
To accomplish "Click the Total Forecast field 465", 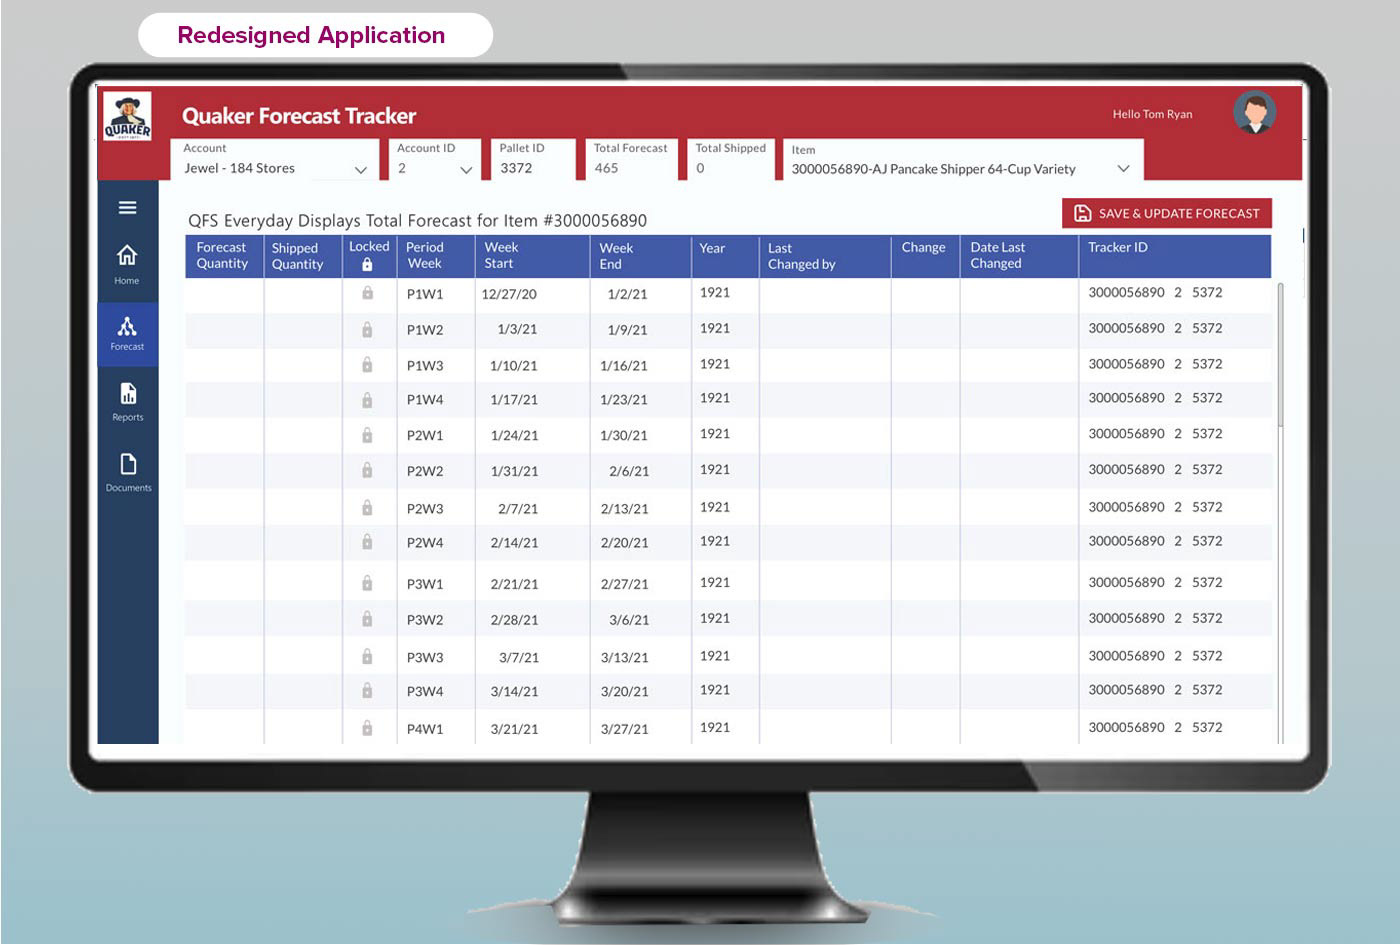I will click(631, 160).
